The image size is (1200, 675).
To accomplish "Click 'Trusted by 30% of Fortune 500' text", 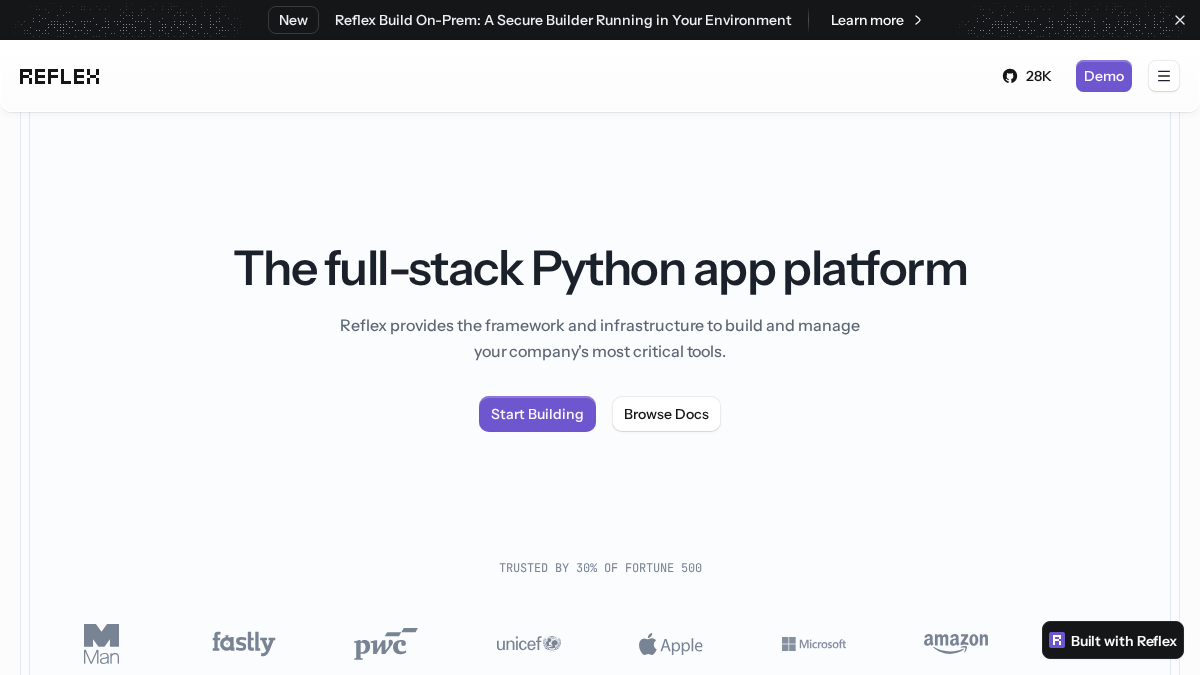I will point(600,568).
